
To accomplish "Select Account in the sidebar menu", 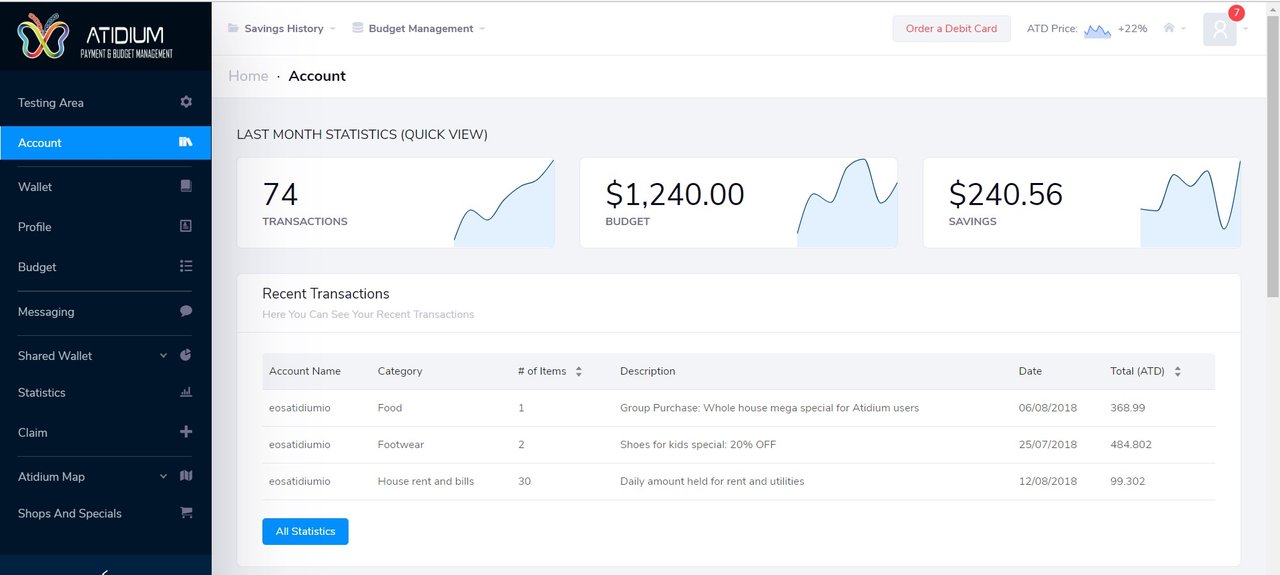I will [106, 143].
